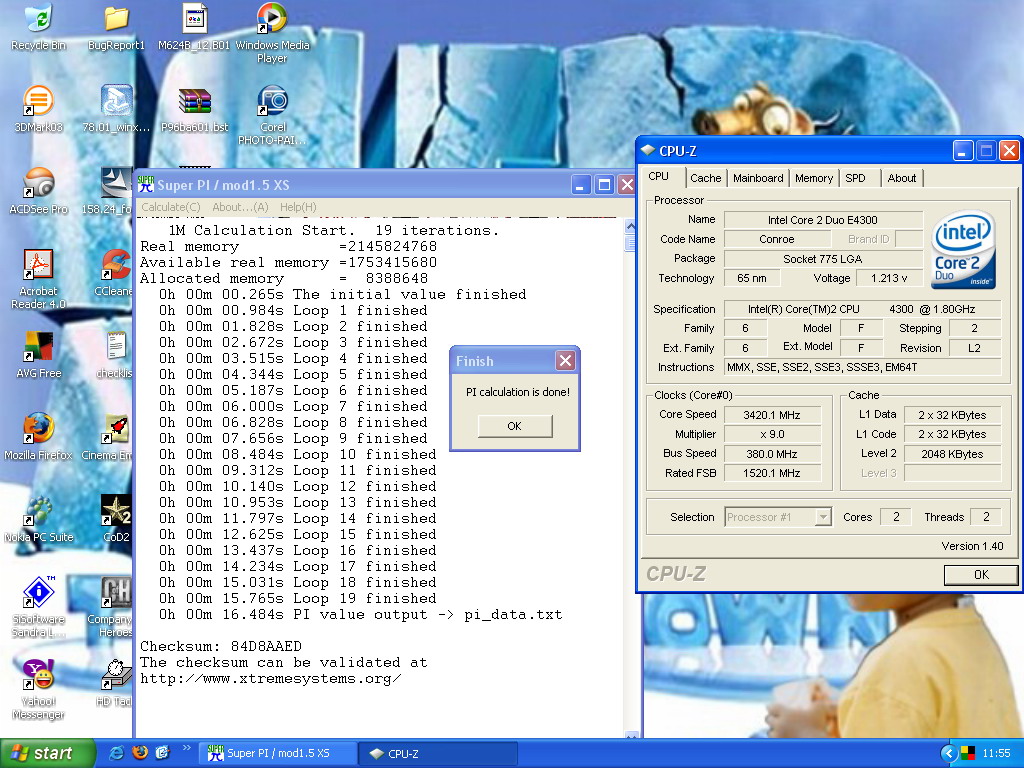Expand hidden quick launch items chevron

(186, 748)
